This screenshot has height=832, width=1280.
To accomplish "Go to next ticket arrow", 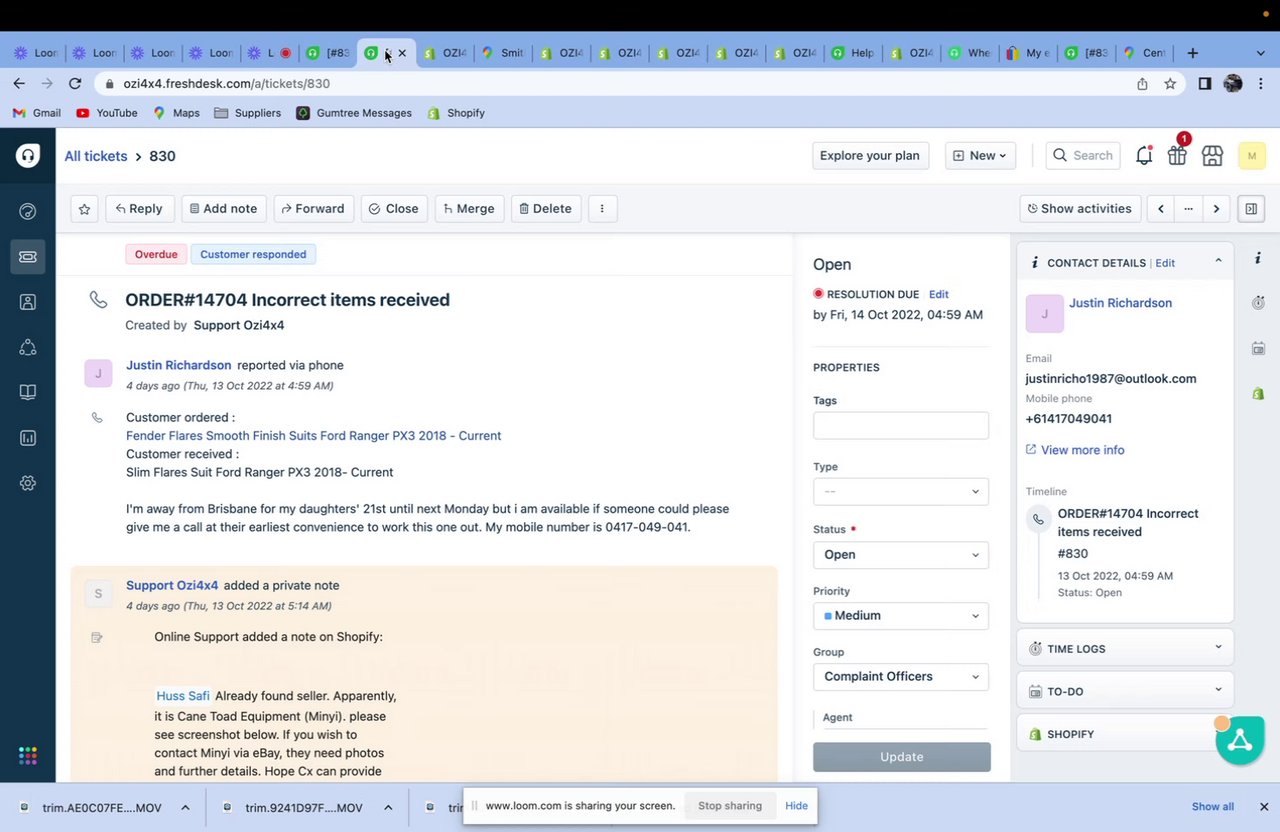I will click(1216, 208).
